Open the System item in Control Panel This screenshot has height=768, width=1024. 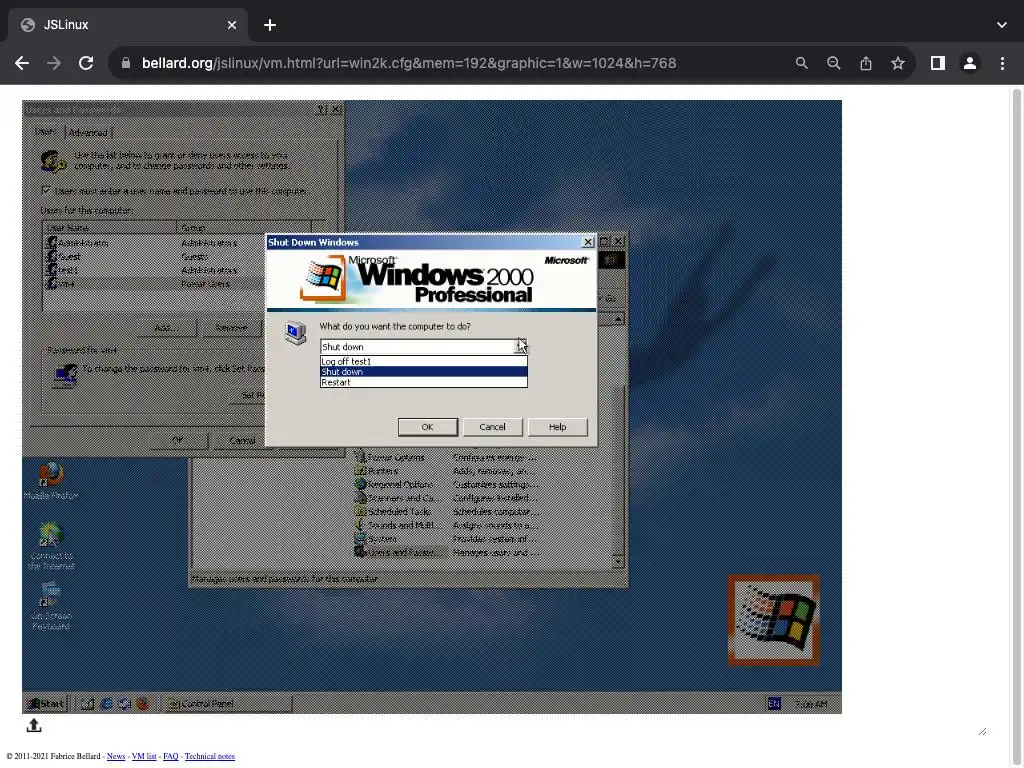376,539
